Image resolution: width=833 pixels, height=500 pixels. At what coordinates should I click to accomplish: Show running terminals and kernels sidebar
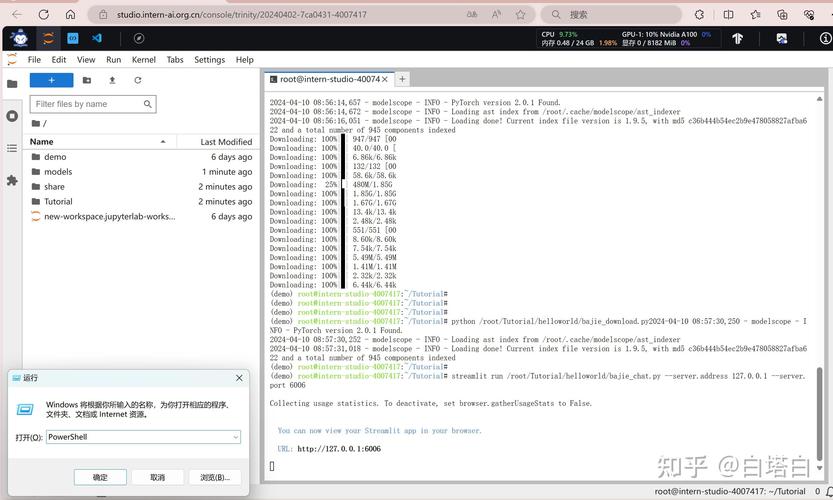(12, 116)
